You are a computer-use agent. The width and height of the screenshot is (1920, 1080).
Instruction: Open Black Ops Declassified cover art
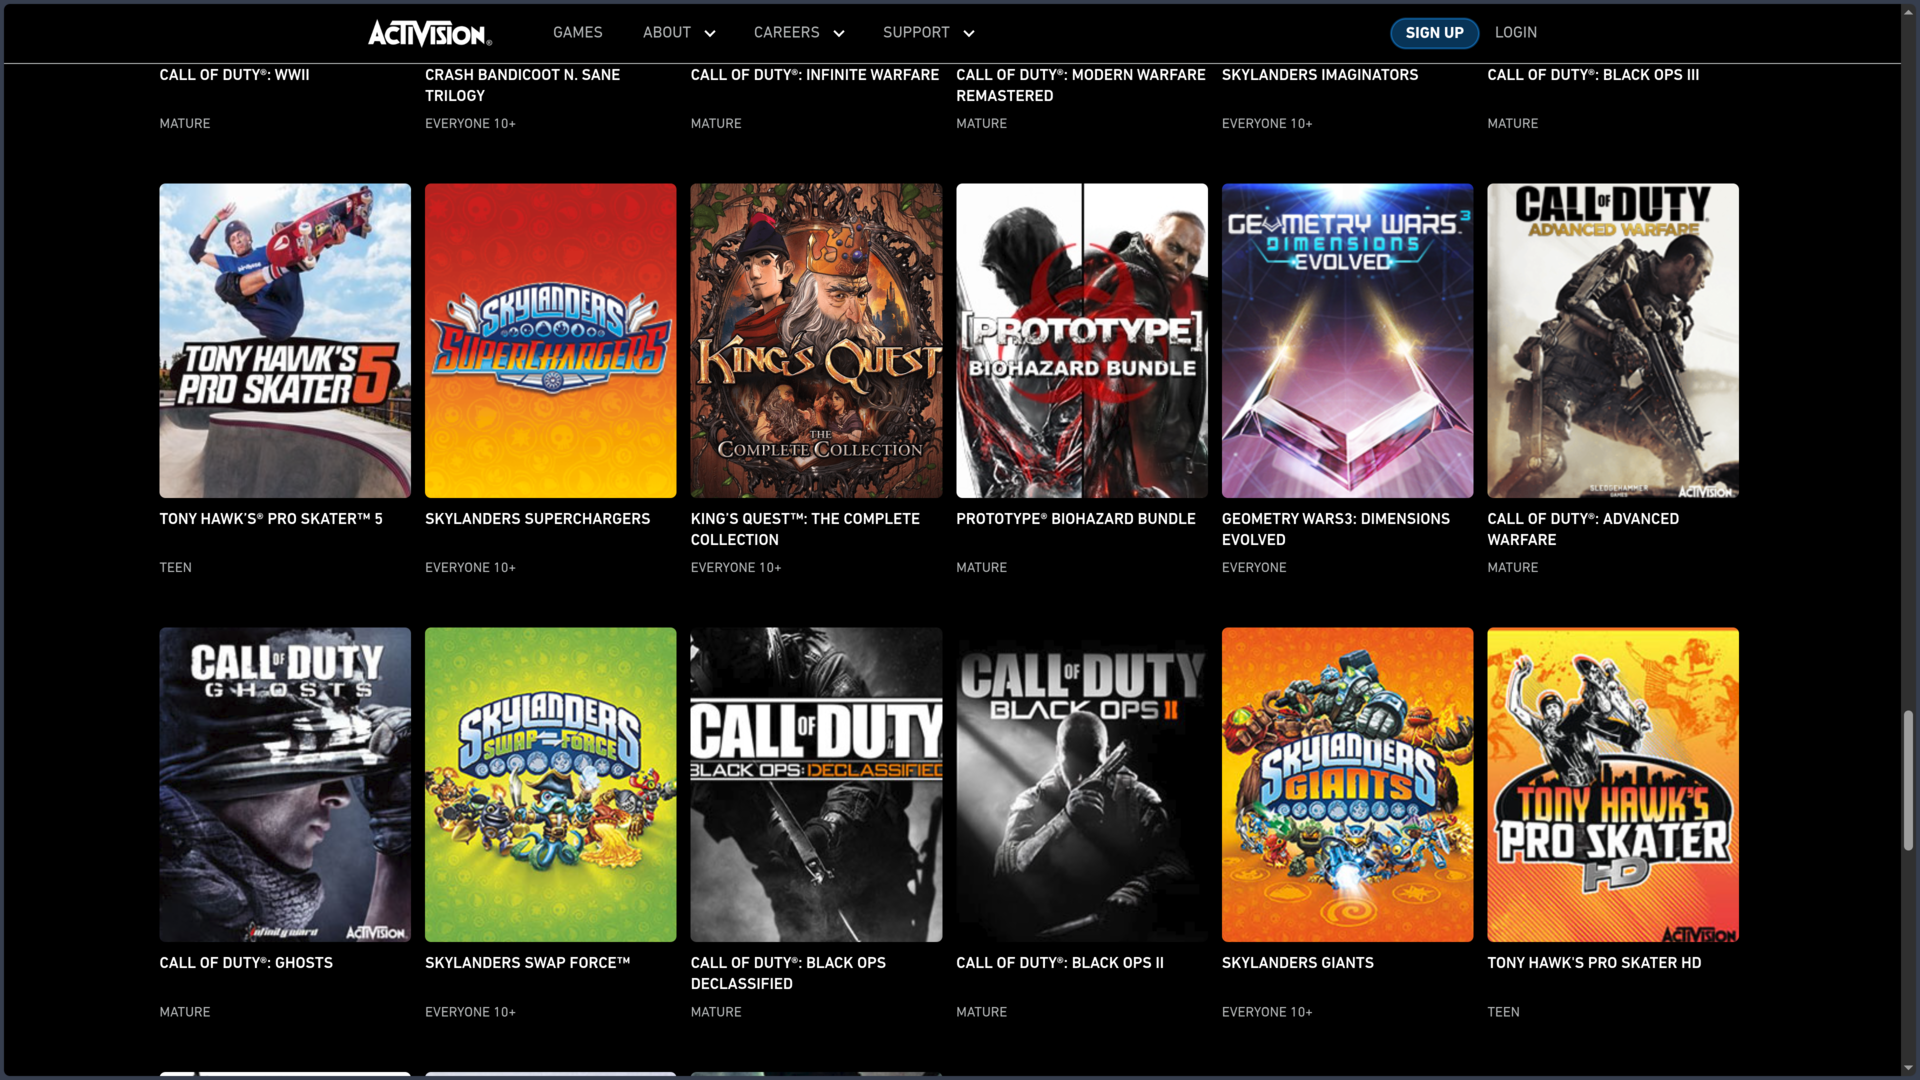816,785
